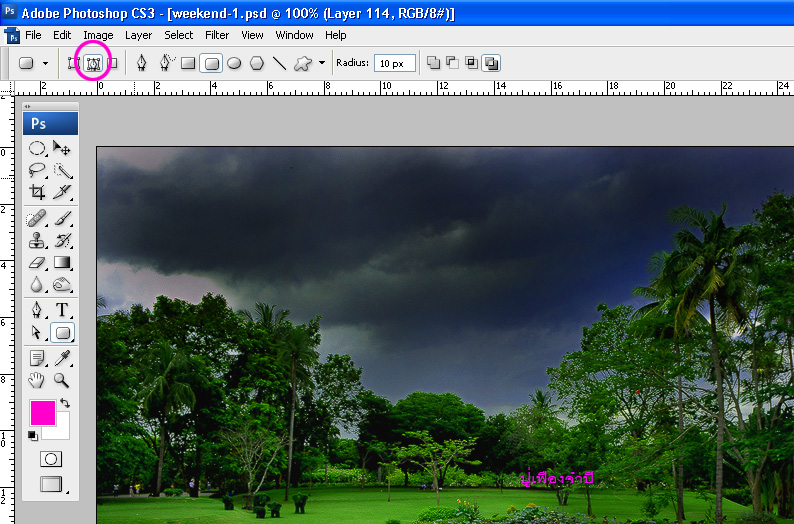Viewport: 794px width, 524px height.
Task: Select the Hand tool
Action: [37, 379]
